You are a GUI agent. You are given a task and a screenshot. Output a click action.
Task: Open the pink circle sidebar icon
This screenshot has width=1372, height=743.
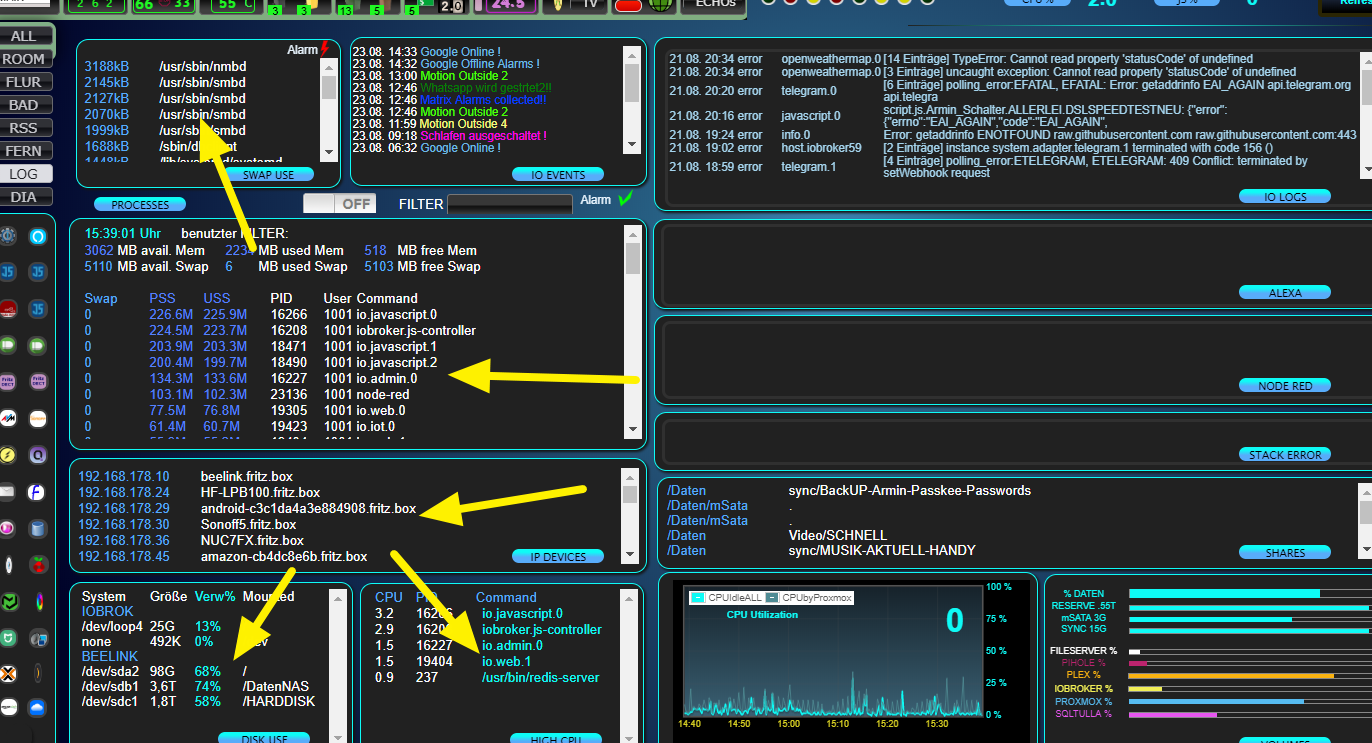(8, 528)
